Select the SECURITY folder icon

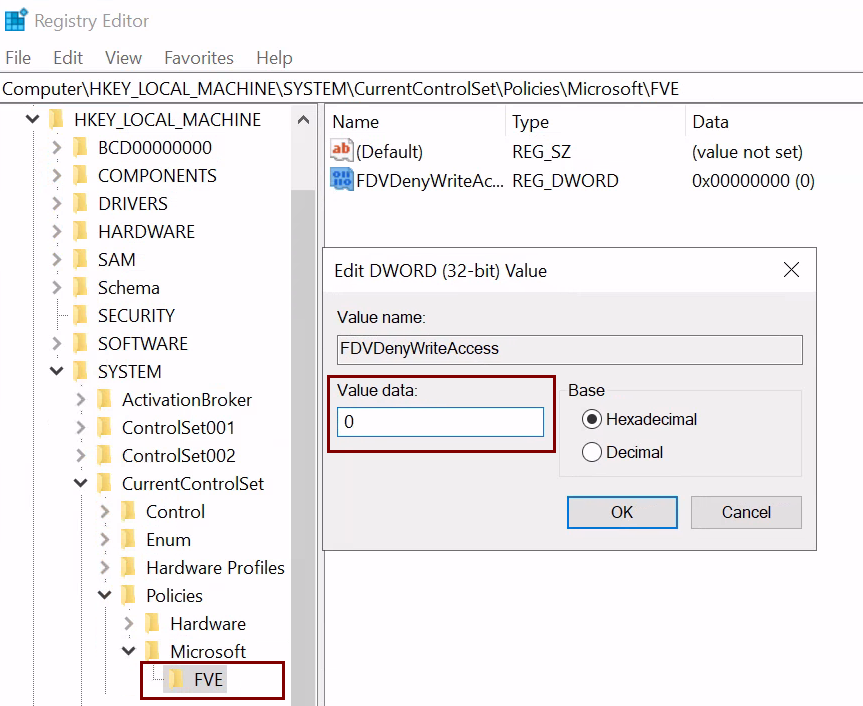80,315
